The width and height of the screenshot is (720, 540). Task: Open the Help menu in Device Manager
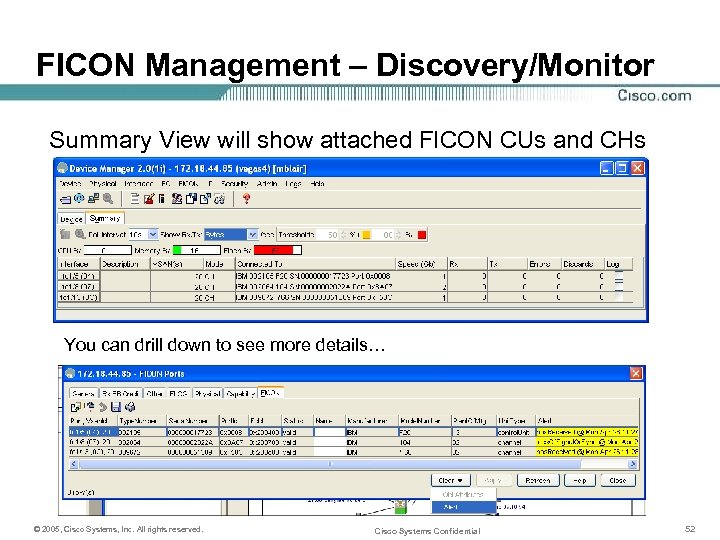pyautogui.click(x=317, y=183)
